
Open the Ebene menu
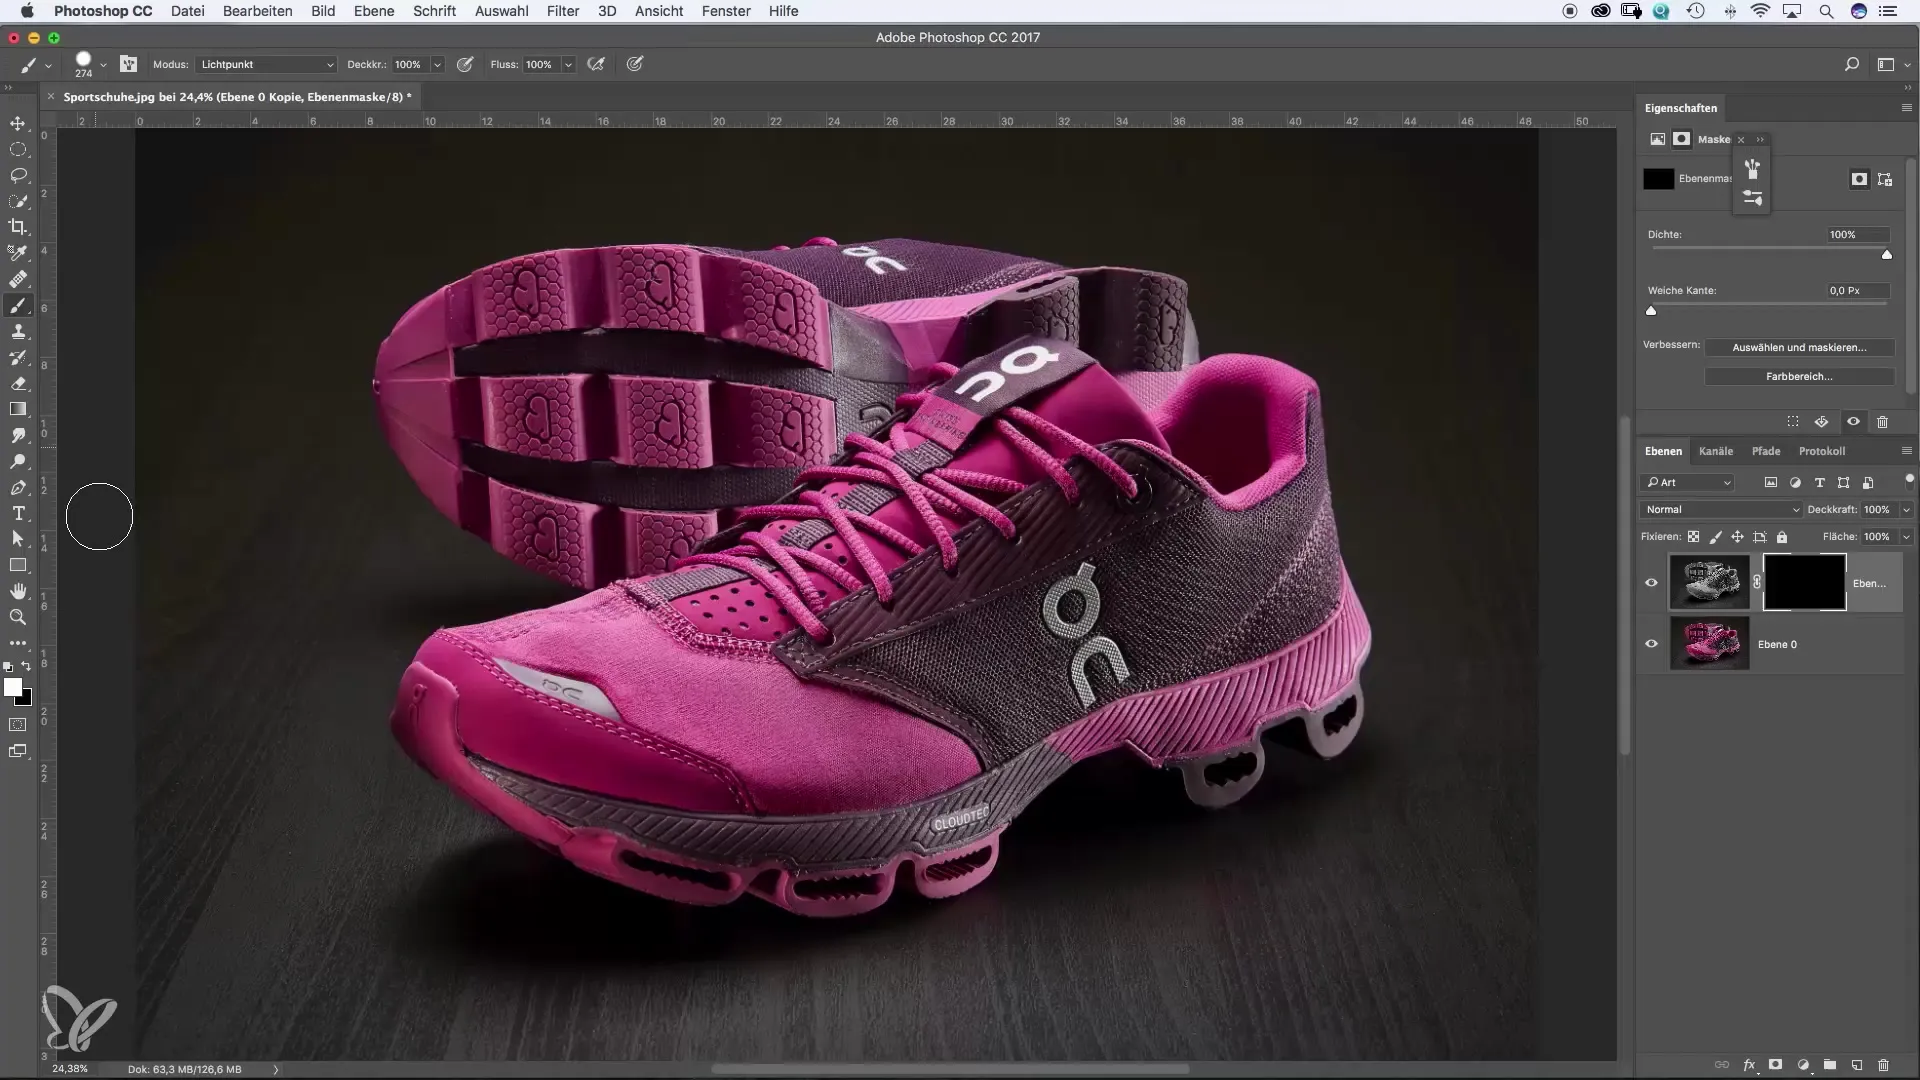pyautogui.click(x=373, y=11)
